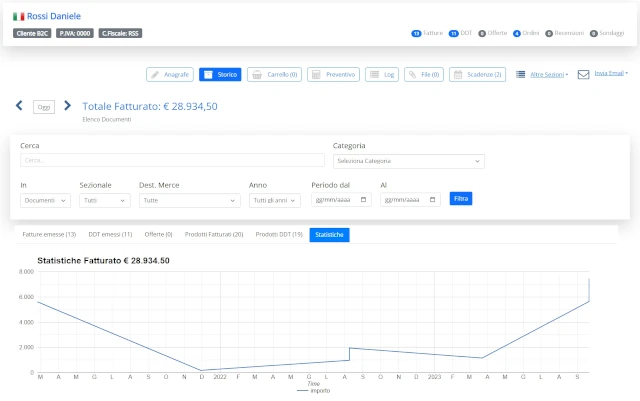Click the Italian flag icon beside Rossi Daniele
Viewport: 640px width, 401px height.
pos(18,16)
